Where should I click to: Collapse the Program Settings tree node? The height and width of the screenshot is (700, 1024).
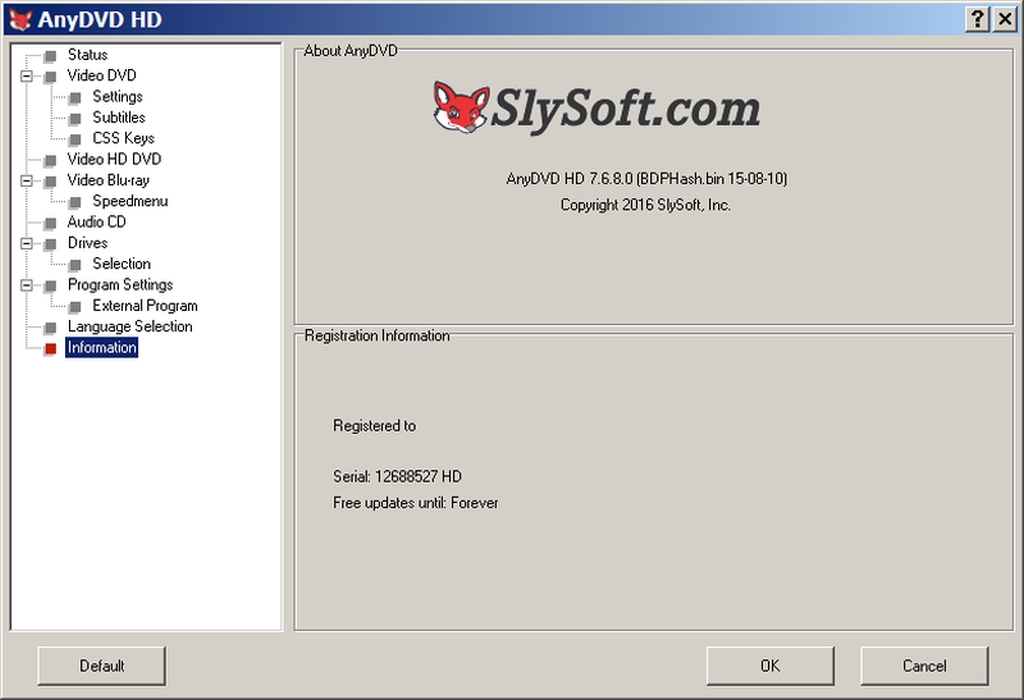click(26, 286)
